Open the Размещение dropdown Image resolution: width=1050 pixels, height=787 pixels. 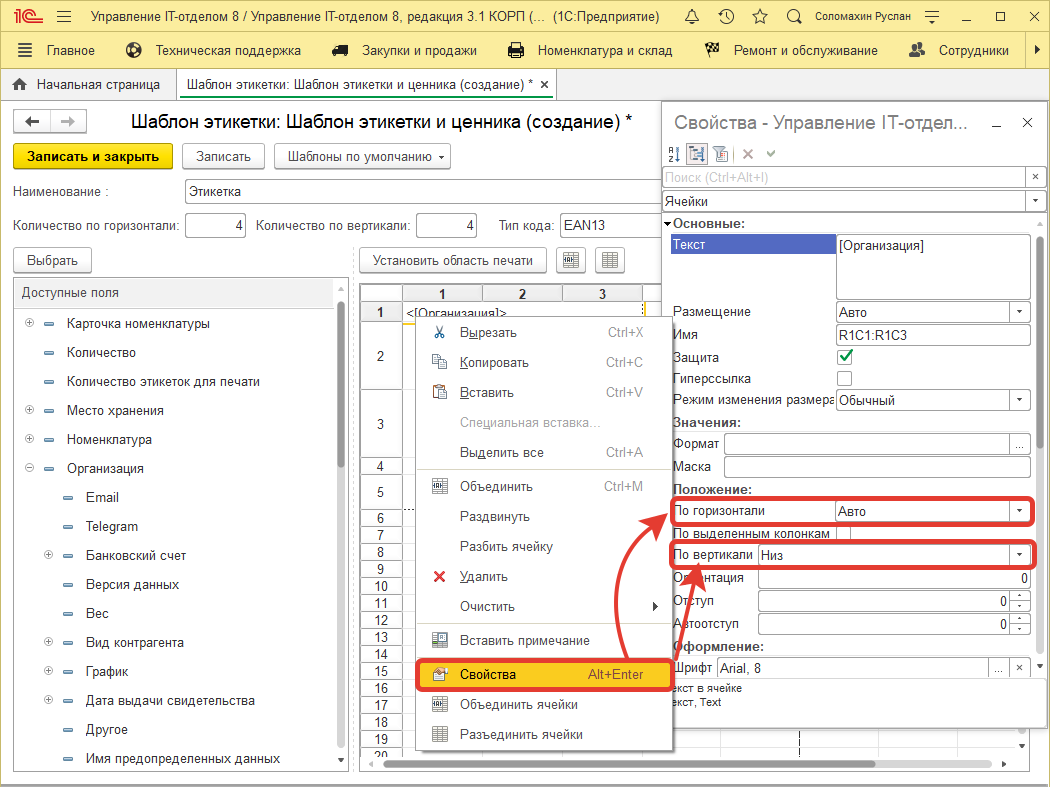(x=1019, y=312)
